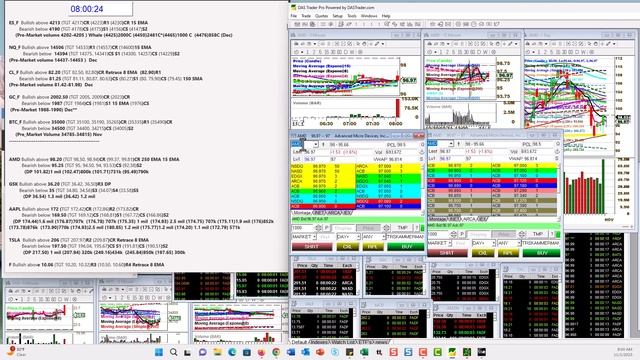Click BUY button in left AMD montage

click(x=407, y=247)
